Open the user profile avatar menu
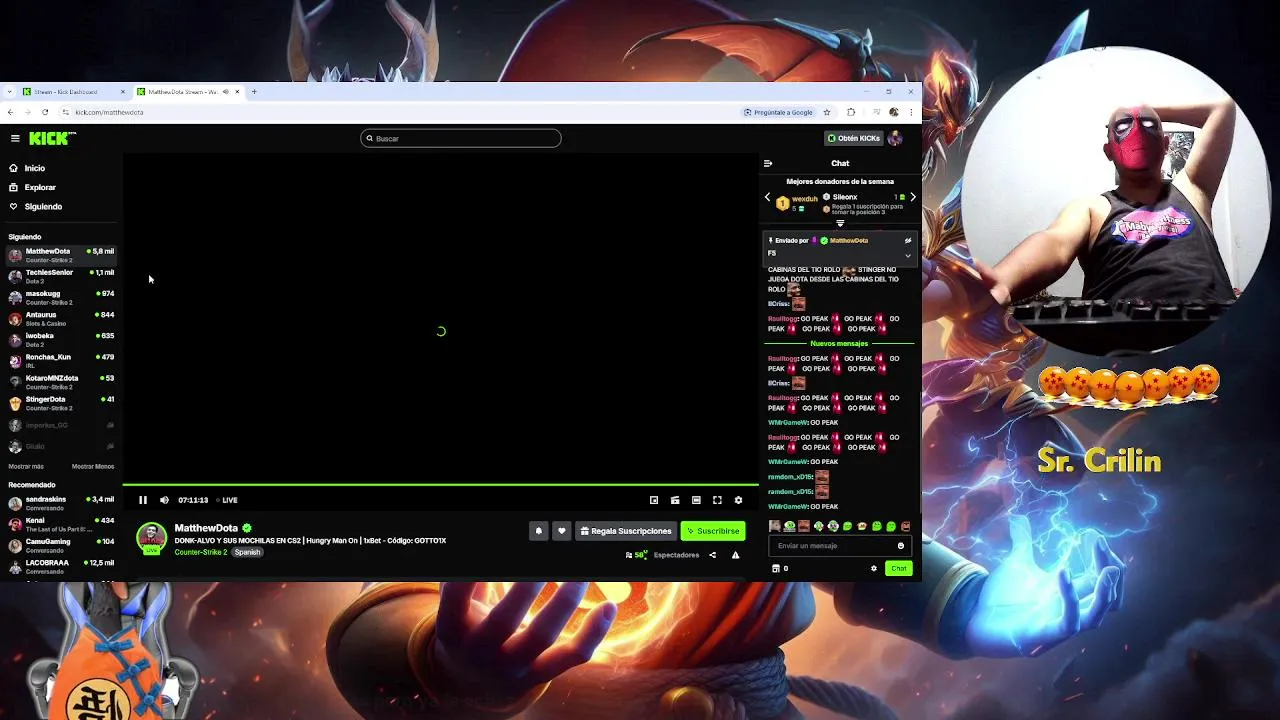 tap(895, 138)
